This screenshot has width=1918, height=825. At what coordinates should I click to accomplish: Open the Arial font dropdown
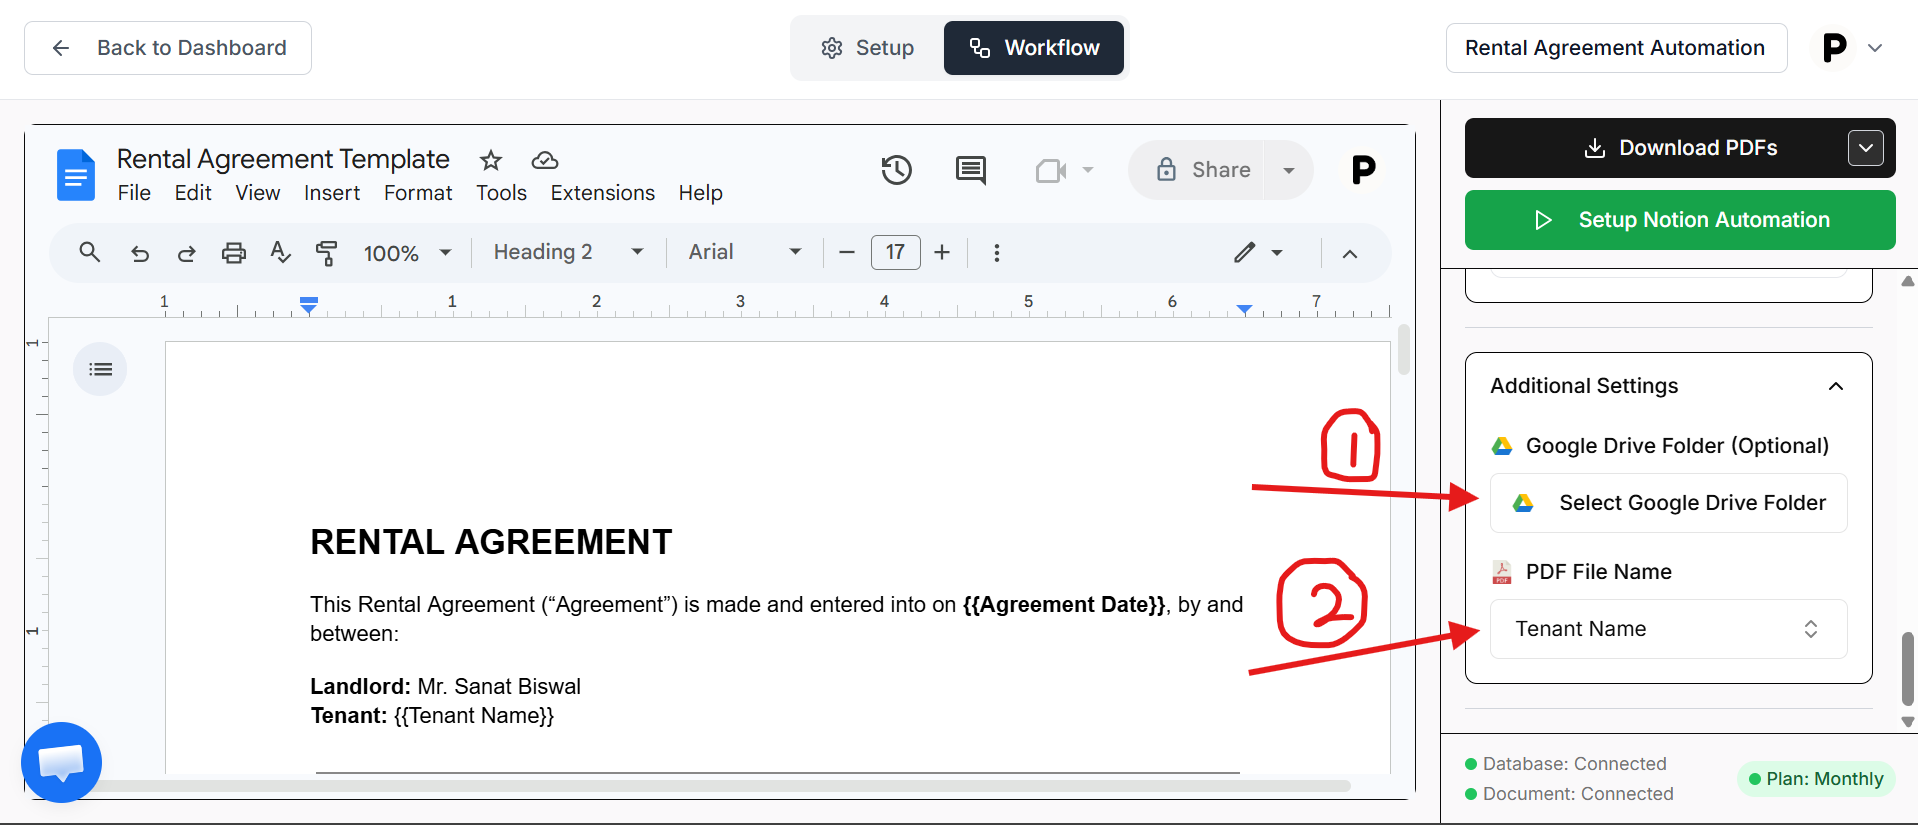tap(744, 252)
